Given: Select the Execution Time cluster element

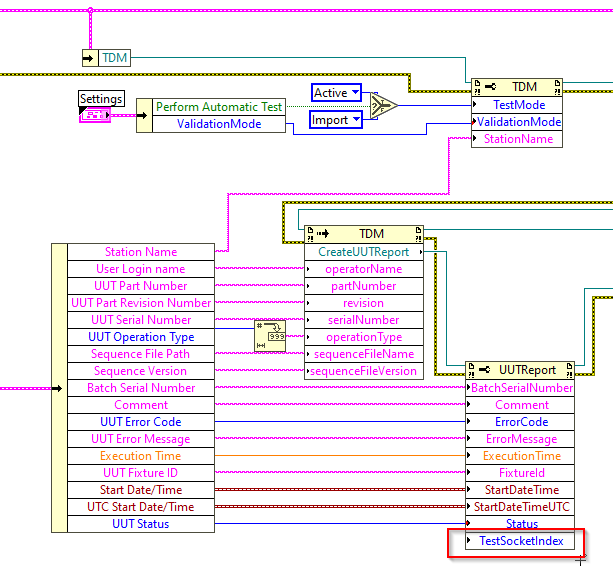Looking at the screenshot, I should (x=141, y=456).
